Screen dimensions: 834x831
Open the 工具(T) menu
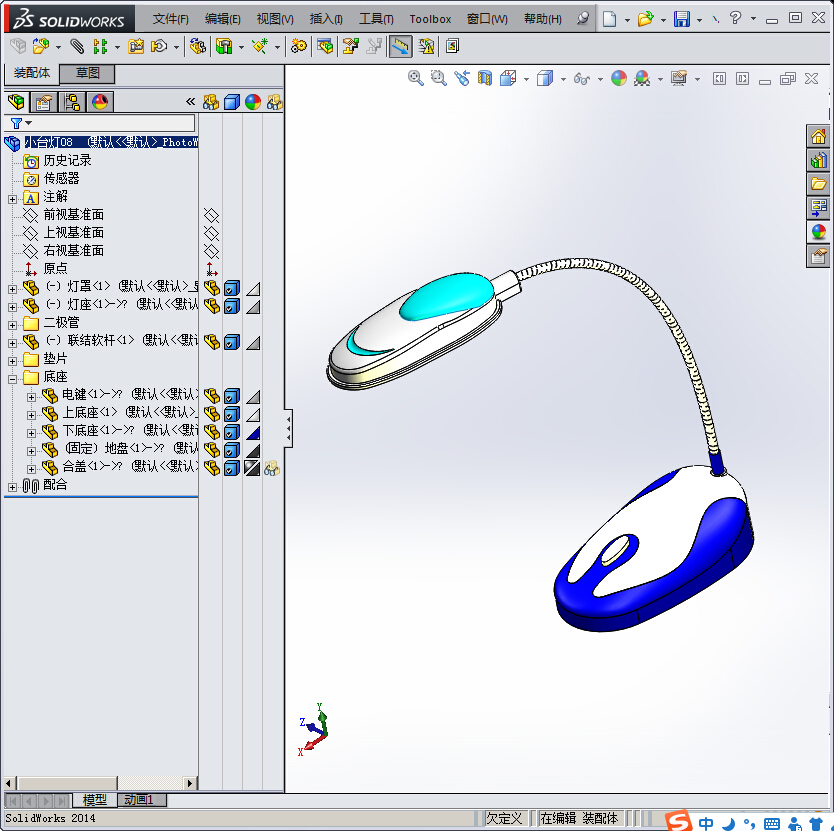376,19
